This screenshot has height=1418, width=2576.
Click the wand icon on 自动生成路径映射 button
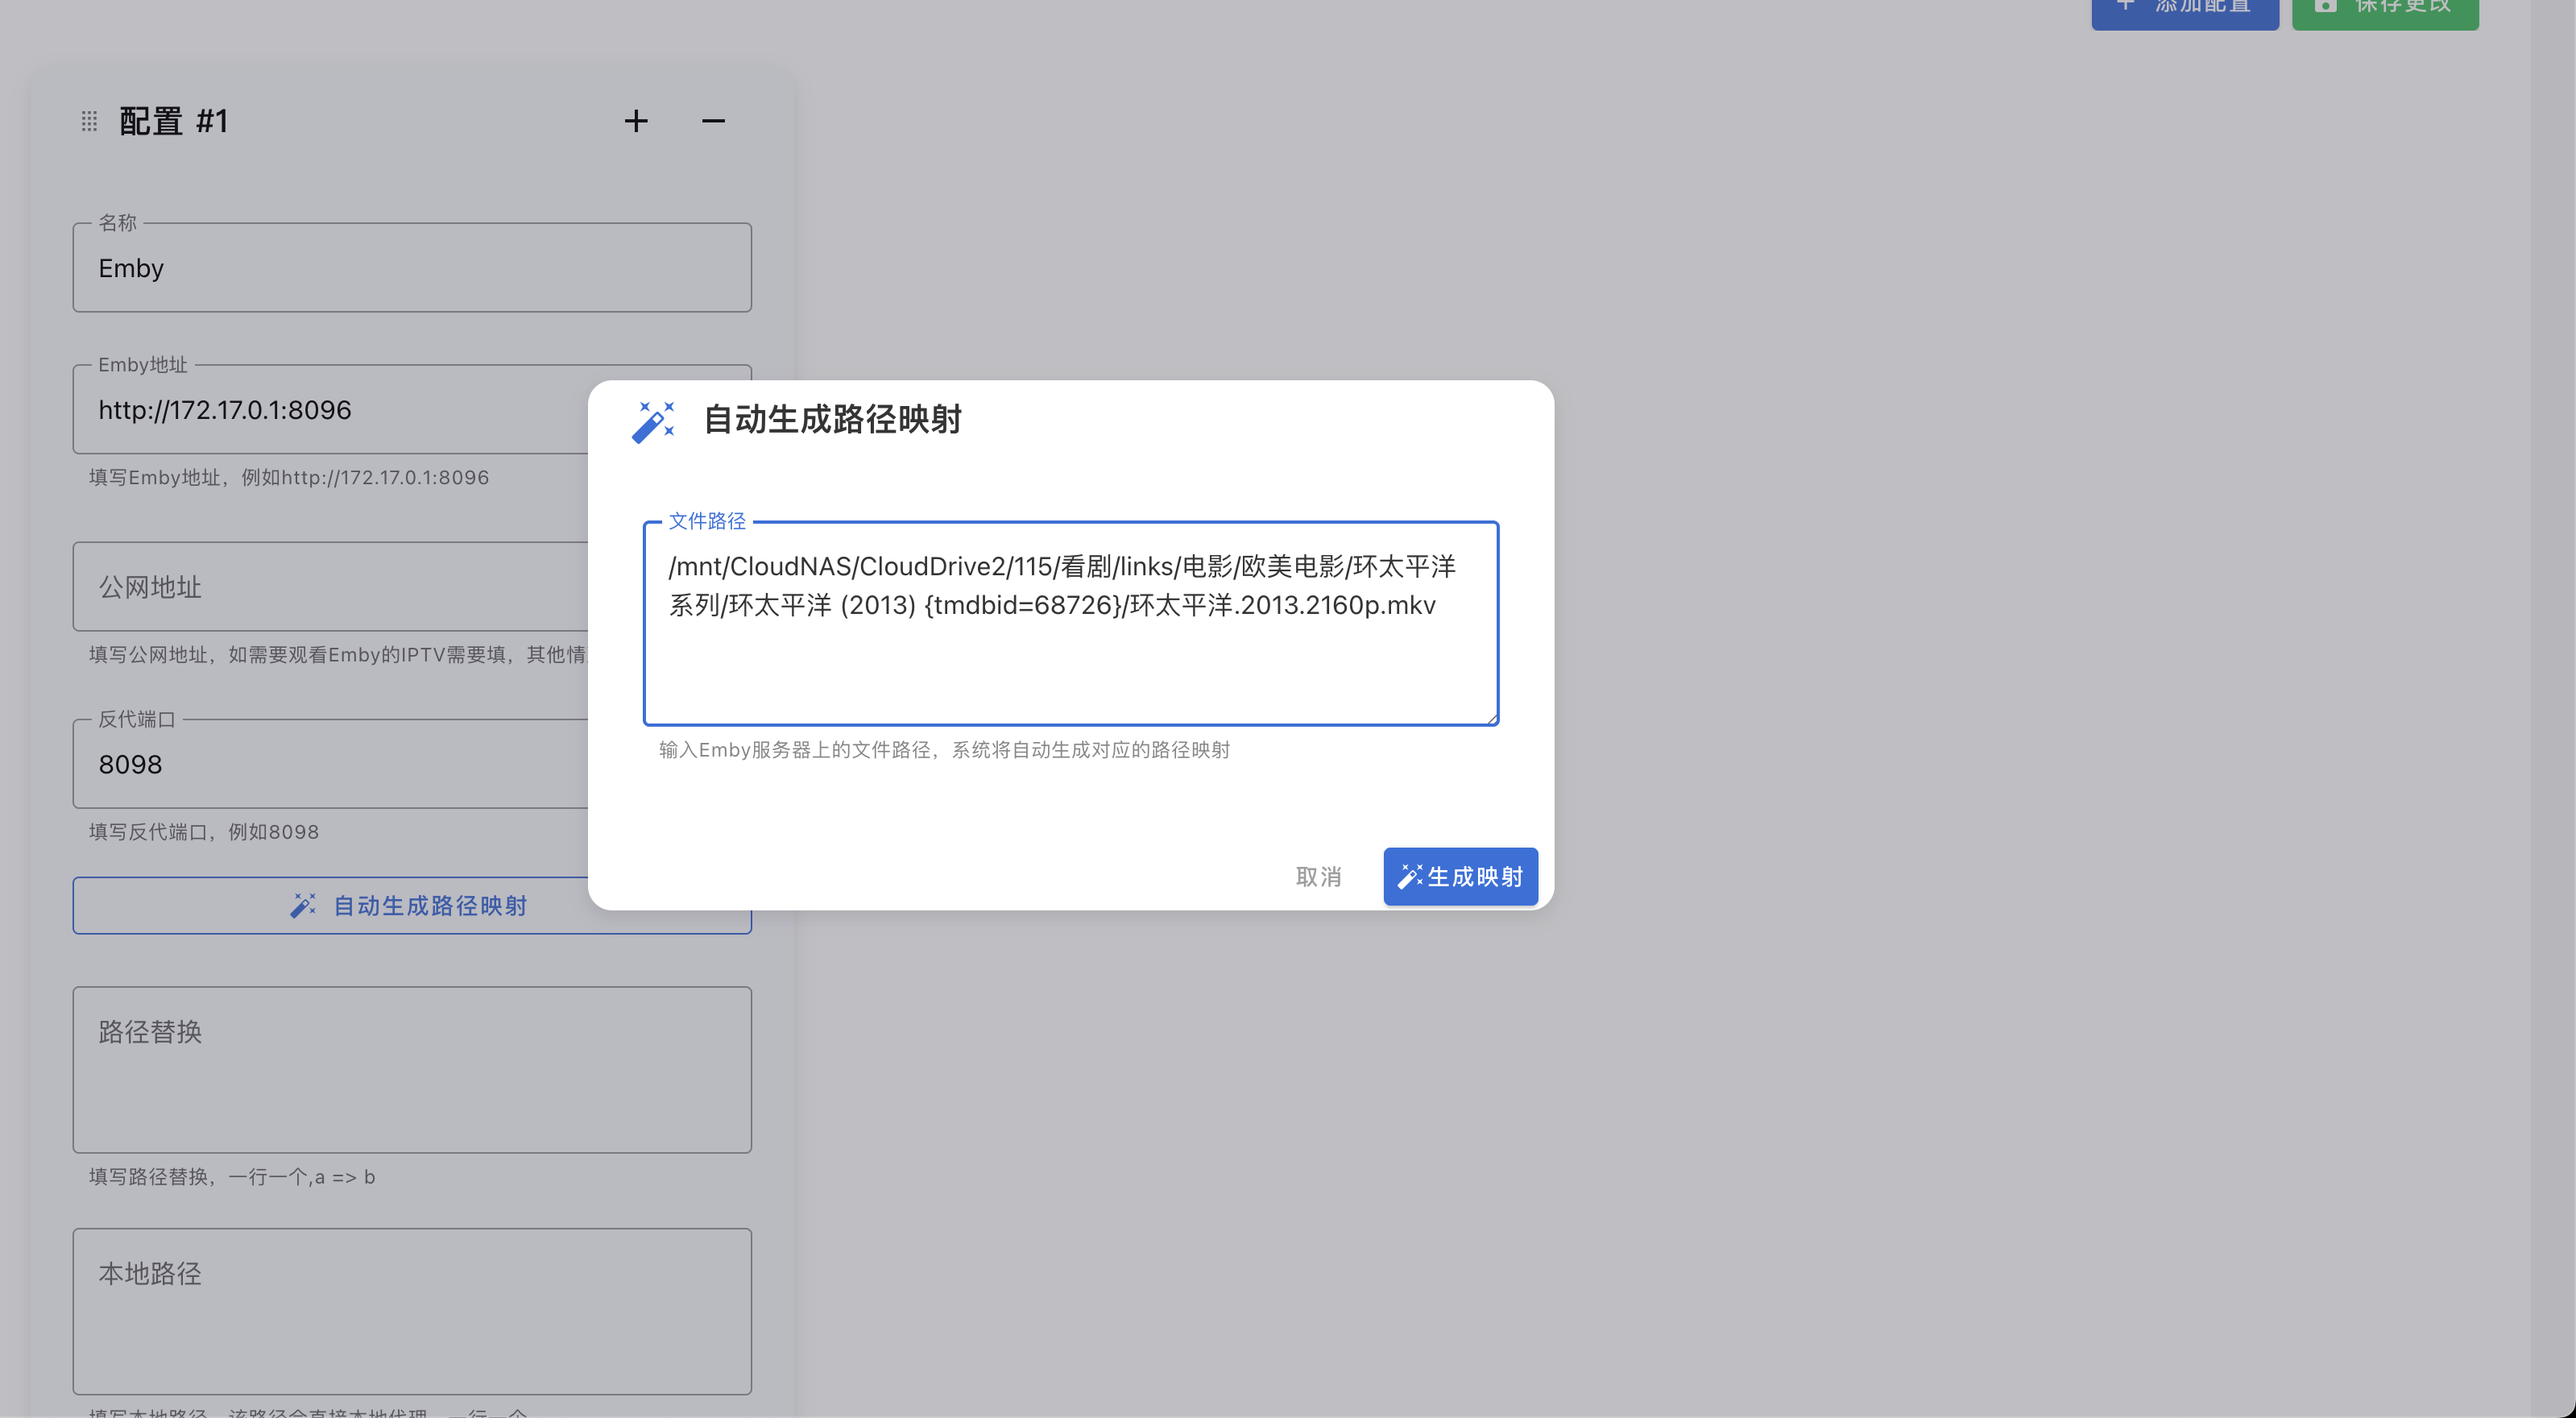point(303,906)
